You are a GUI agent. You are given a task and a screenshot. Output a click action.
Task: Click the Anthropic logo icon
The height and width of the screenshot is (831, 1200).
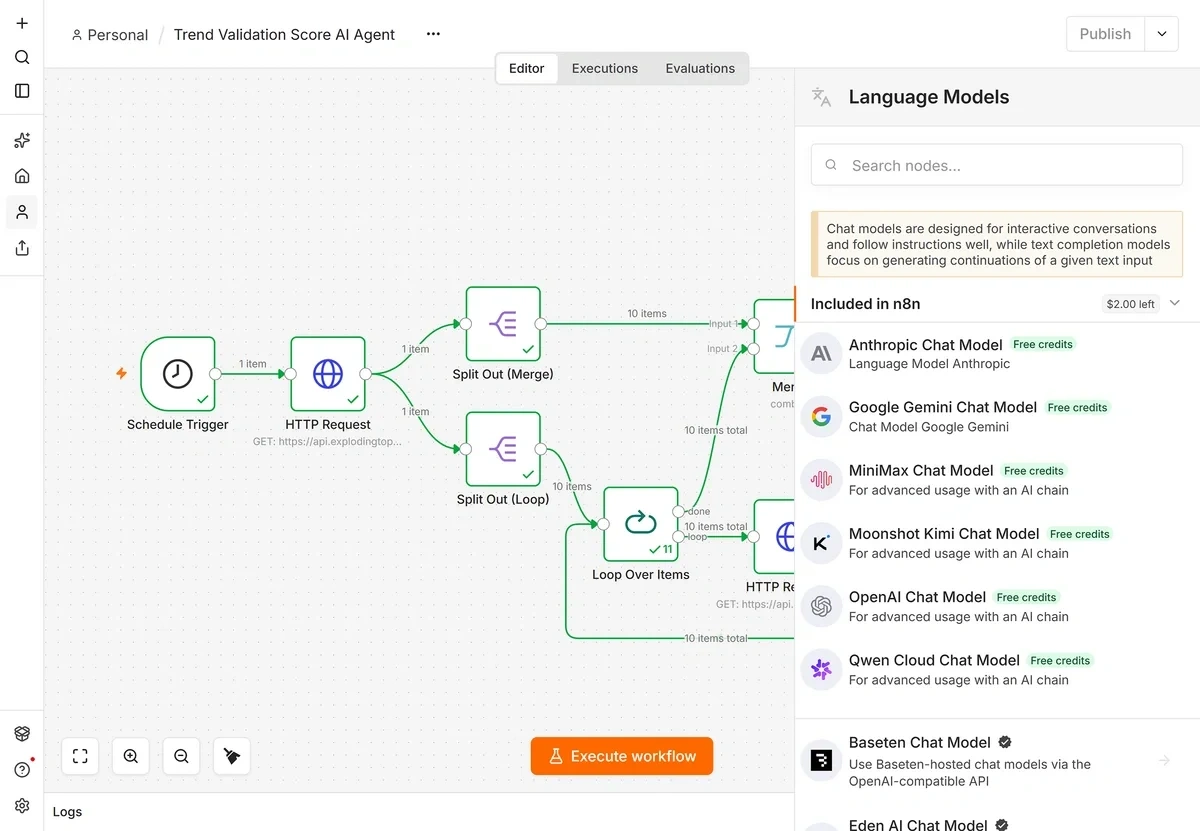(821, 354)
